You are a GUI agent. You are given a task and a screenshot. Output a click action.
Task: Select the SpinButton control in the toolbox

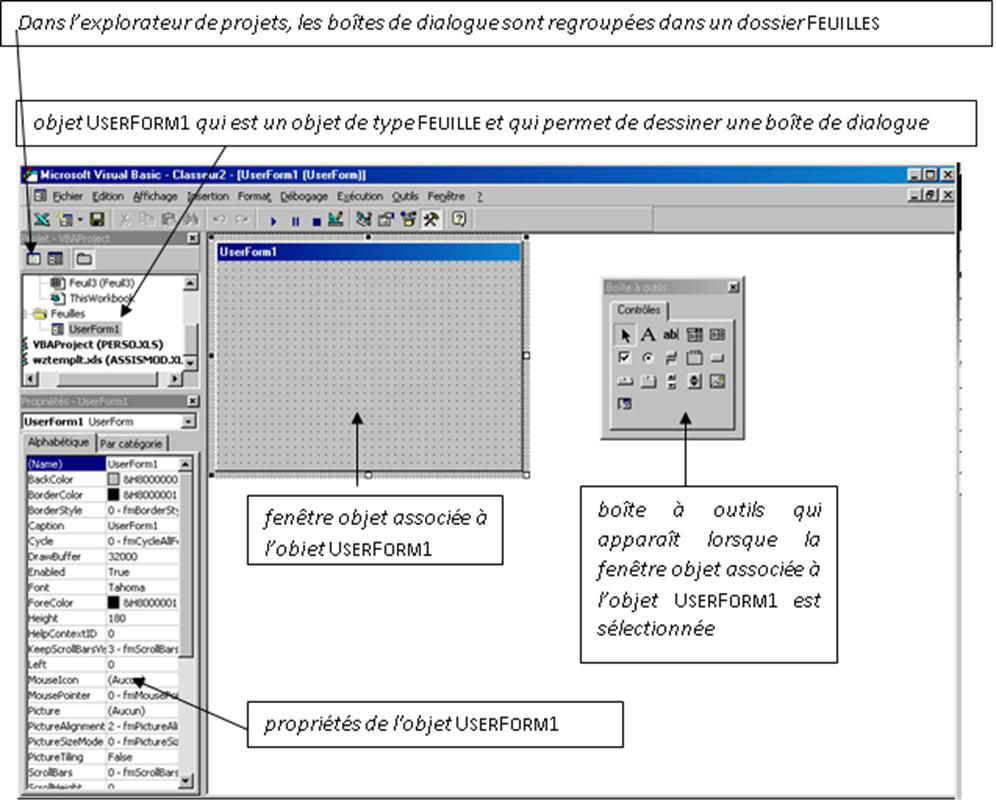pos(694,381)
